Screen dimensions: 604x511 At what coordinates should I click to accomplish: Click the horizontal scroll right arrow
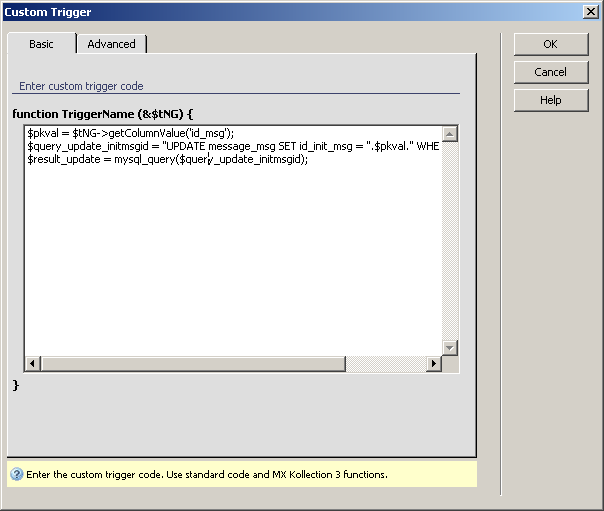(433, 364)
